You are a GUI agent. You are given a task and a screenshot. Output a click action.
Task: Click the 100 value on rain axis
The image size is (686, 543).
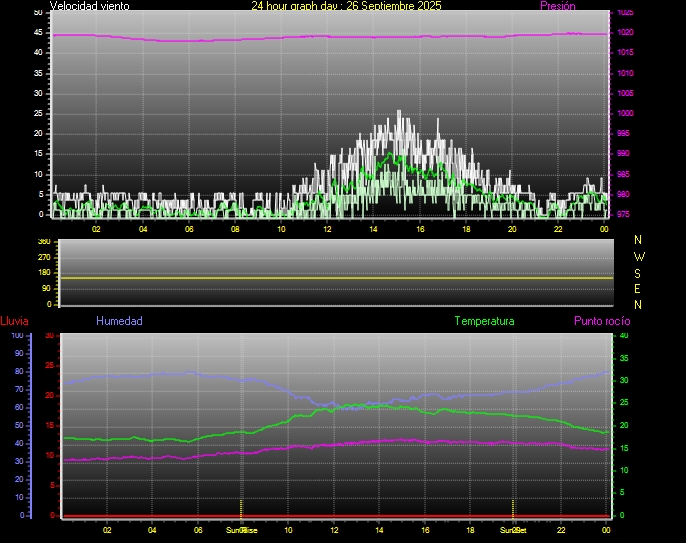tap(16, 335)
